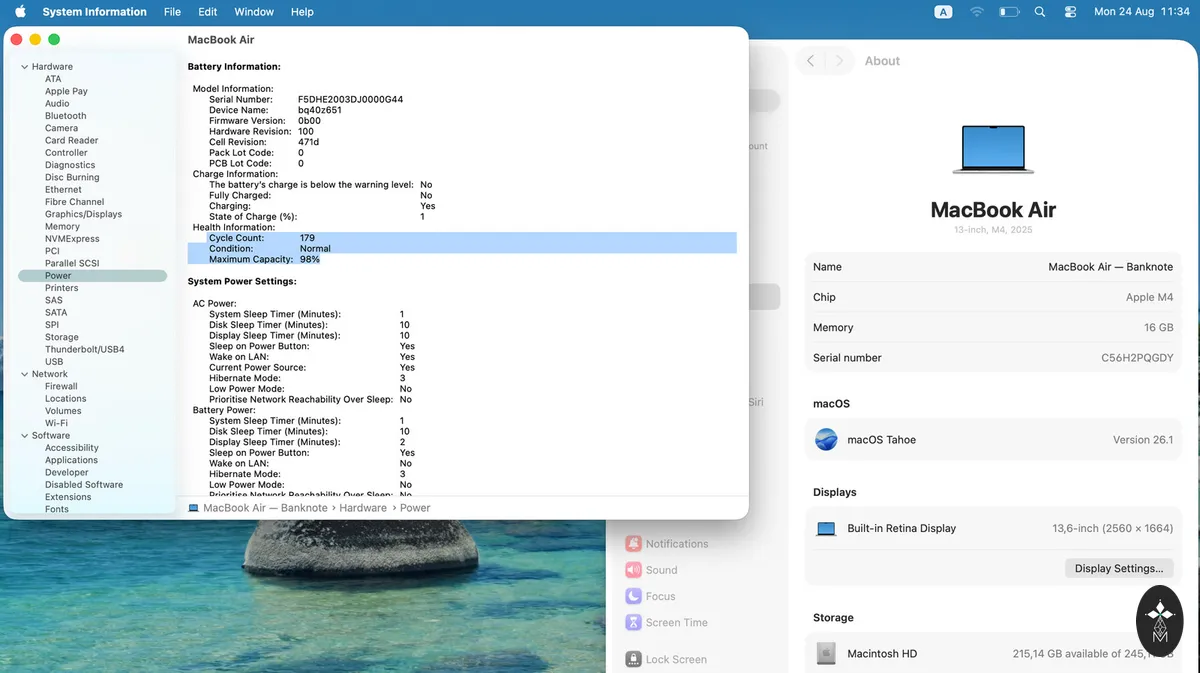Click the serial number C56H2PQGDY
1200x673 pixels.
(1137, 358)
